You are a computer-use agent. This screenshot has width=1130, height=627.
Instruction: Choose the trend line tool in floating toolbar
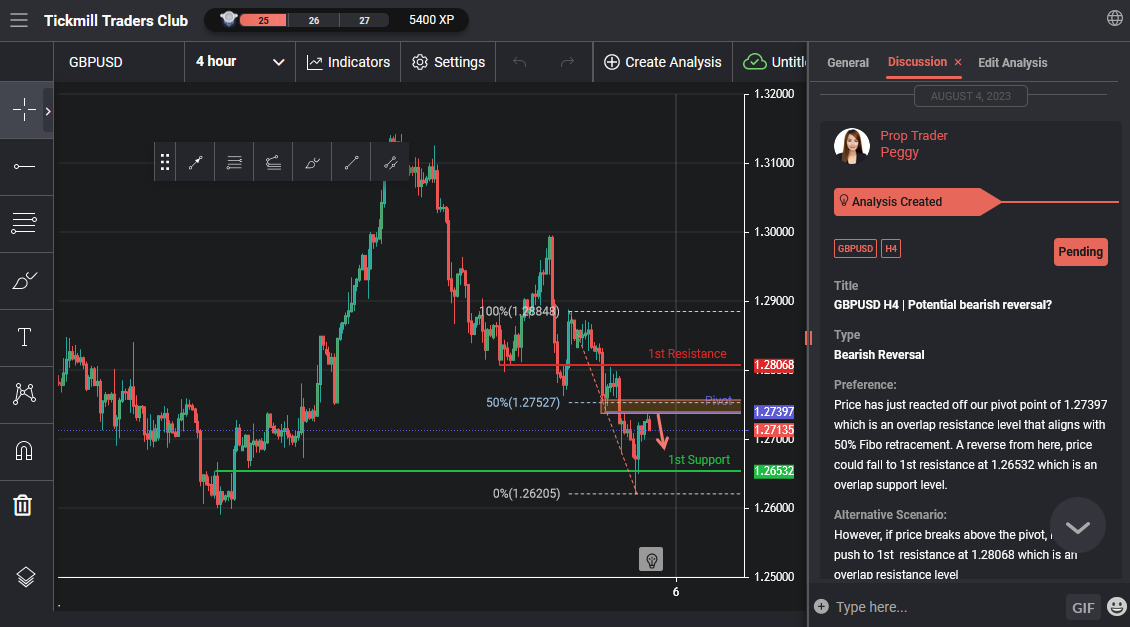(351, 162)
